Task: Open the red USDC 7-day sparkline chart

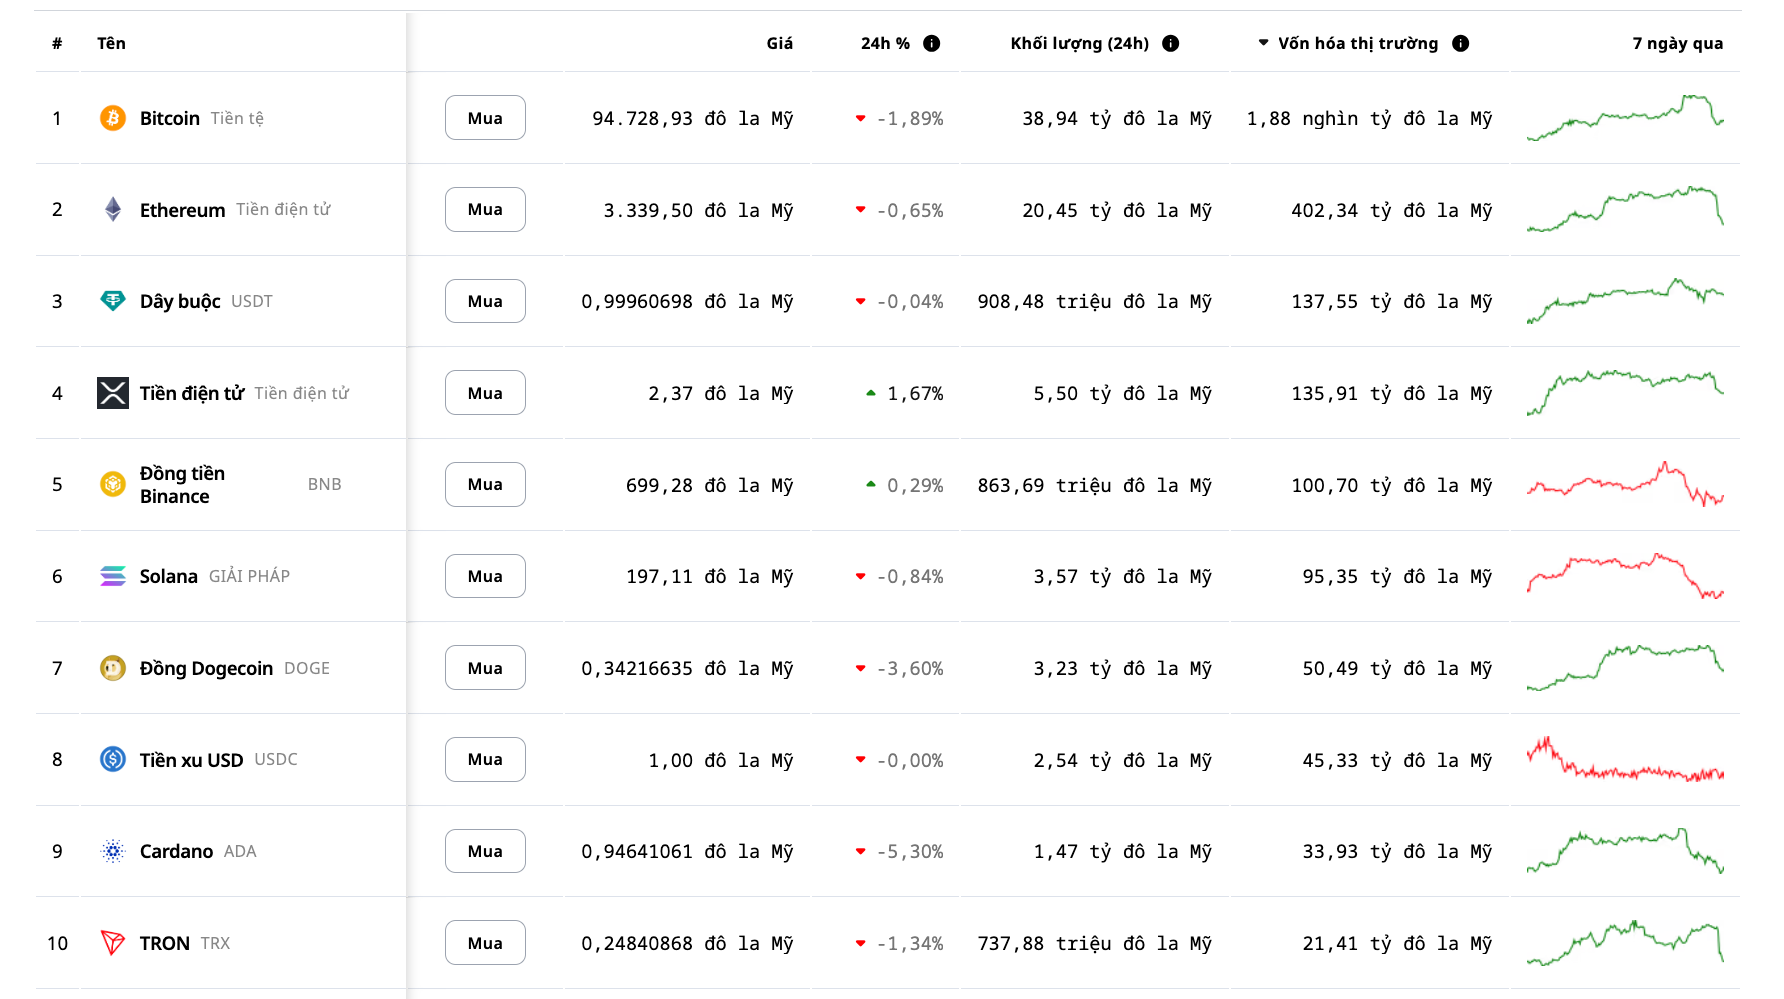Action: click(1625, 760)
